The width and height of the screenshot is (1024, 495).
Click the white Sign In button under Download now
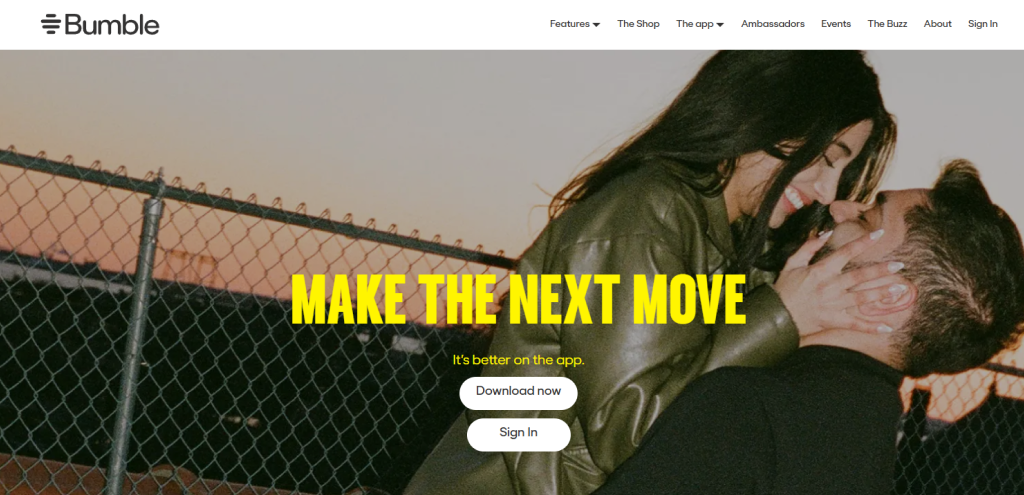tap(519, 434)
